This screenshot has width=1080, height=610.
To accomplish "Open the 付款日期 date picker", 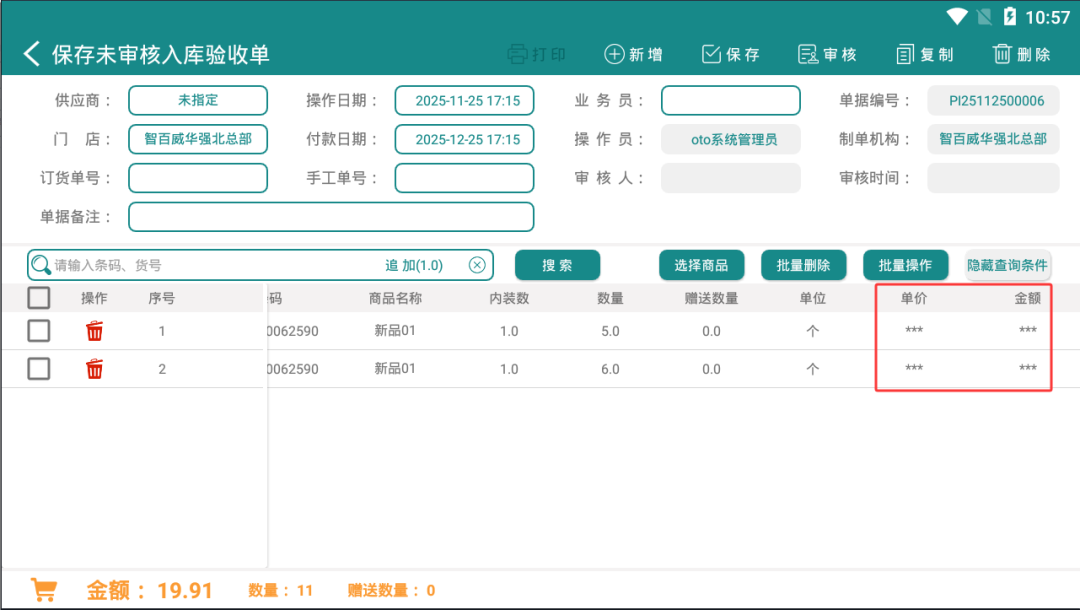I will tap(464, 139).
